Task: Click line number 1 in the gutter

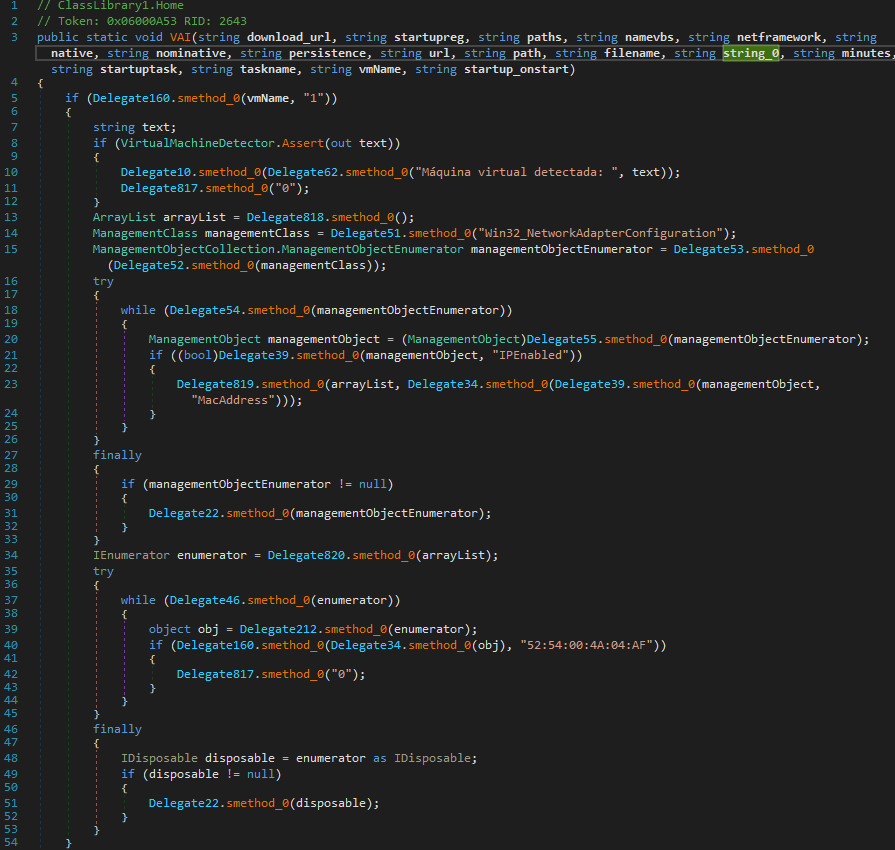Action: (x=14, y=6)
